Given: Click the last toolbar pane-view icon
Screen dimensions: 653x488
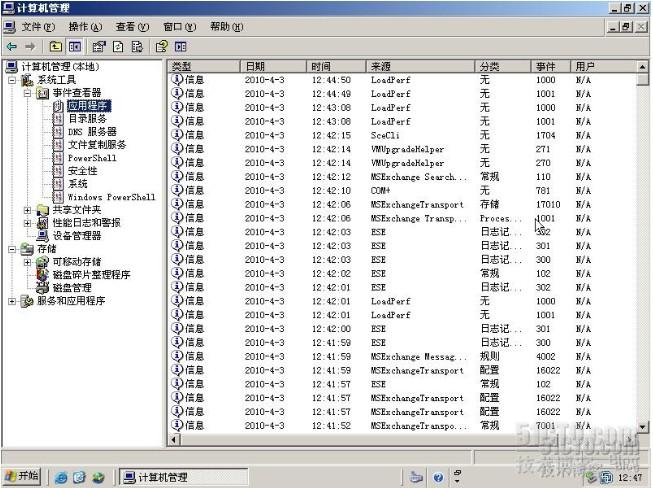Looking at the screenshot, I should coord(181,47).
